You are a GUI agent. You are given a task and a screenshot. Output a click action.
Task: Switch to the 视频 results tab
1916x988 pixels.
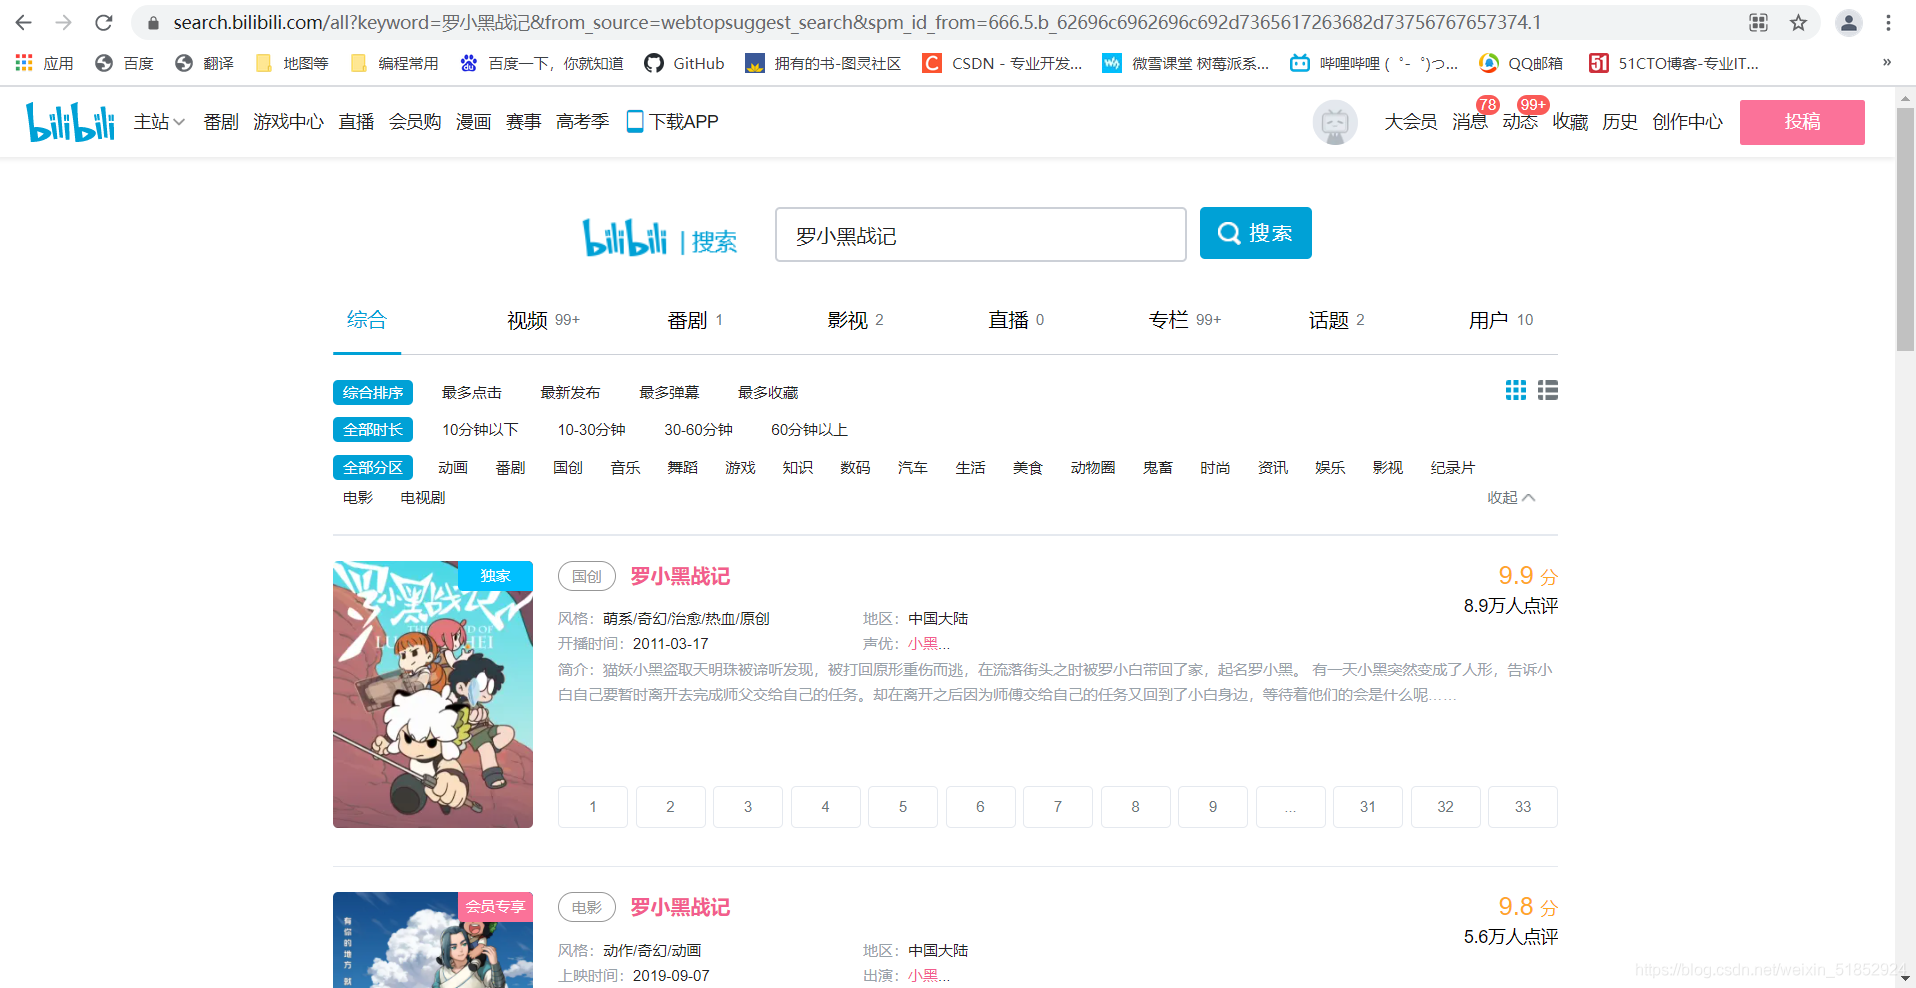(543, 320)
